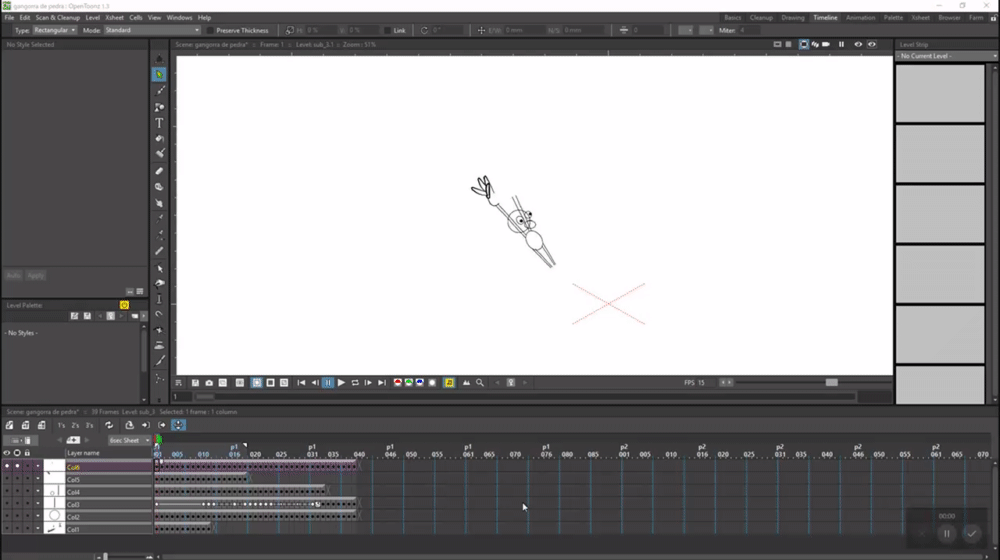Screen dimensions: 1000x560
Task: Toggle preview visibility for Col5 layer
Action: pyautogui.click(x=7, y=480)
